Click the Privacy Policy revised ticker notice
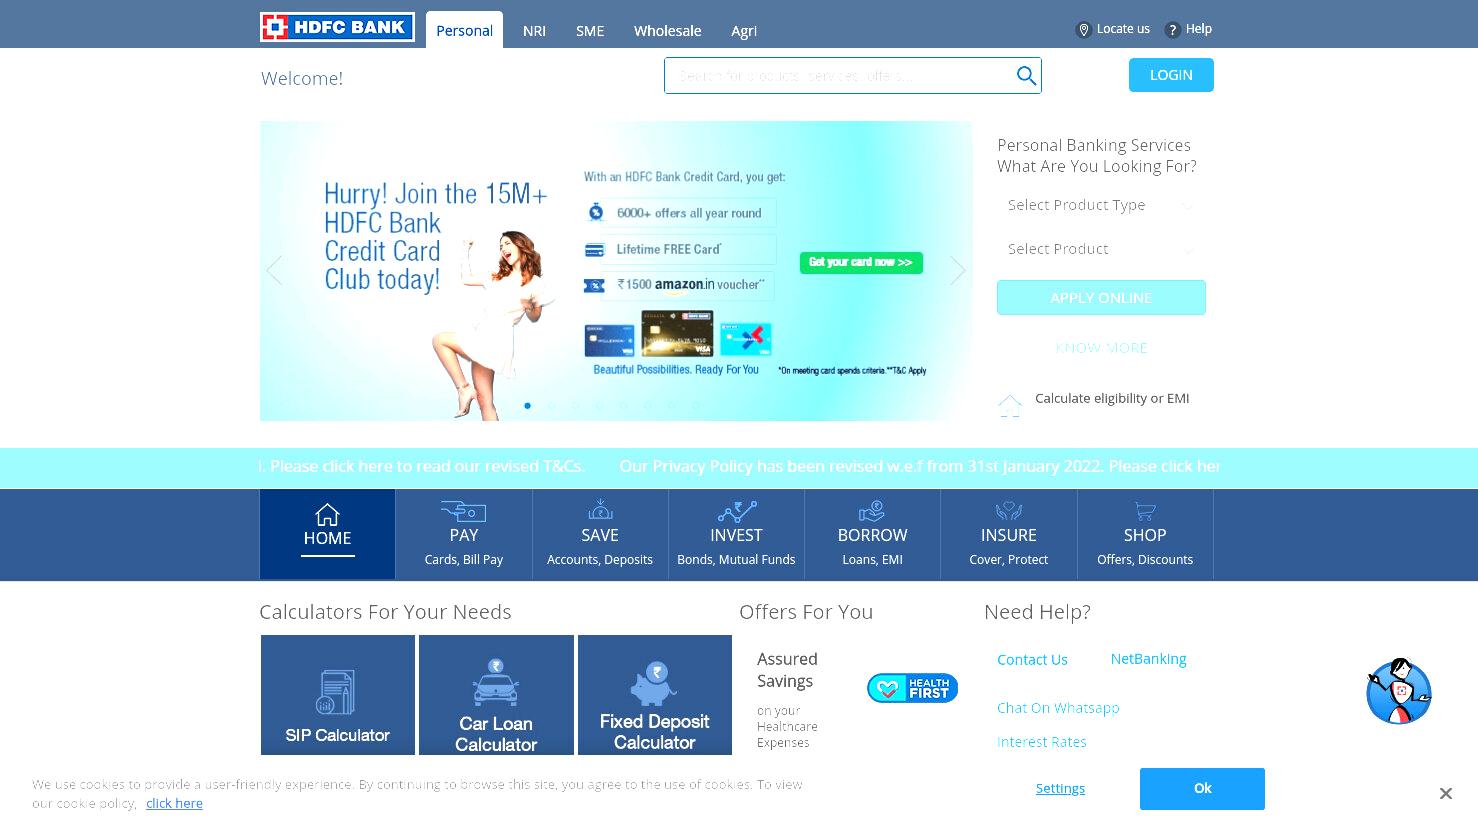This screenshot has width=1478, height=837. [x=919, y=466]
